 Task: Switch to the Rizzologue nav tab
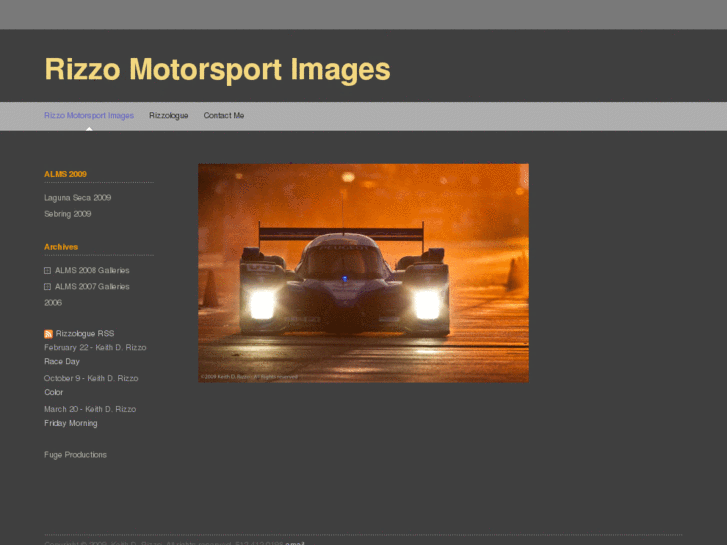168,116
